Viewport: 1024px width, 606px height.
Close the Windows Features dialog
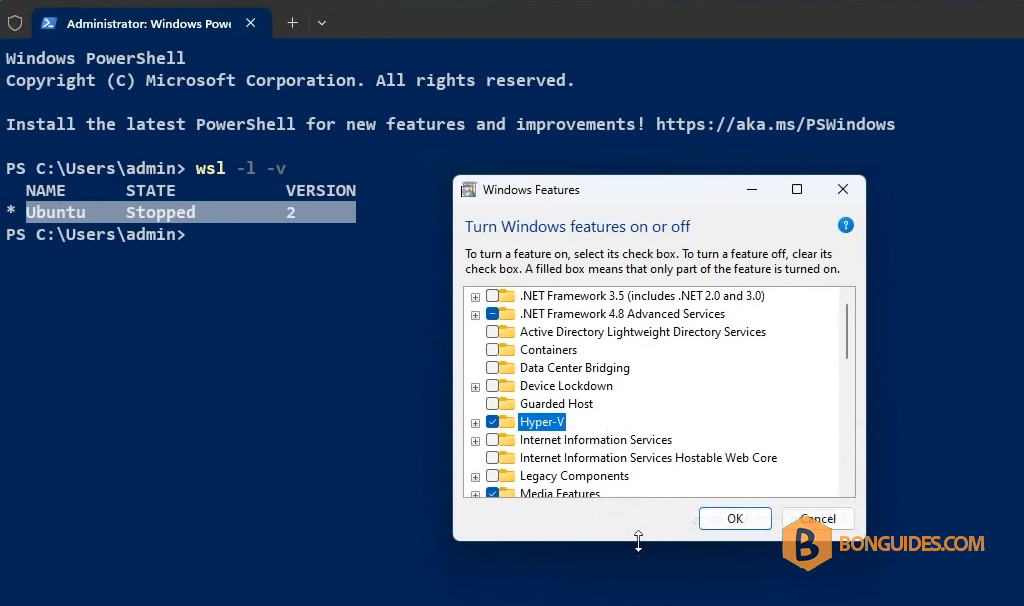pyautogui.click(x=843, y=189)
